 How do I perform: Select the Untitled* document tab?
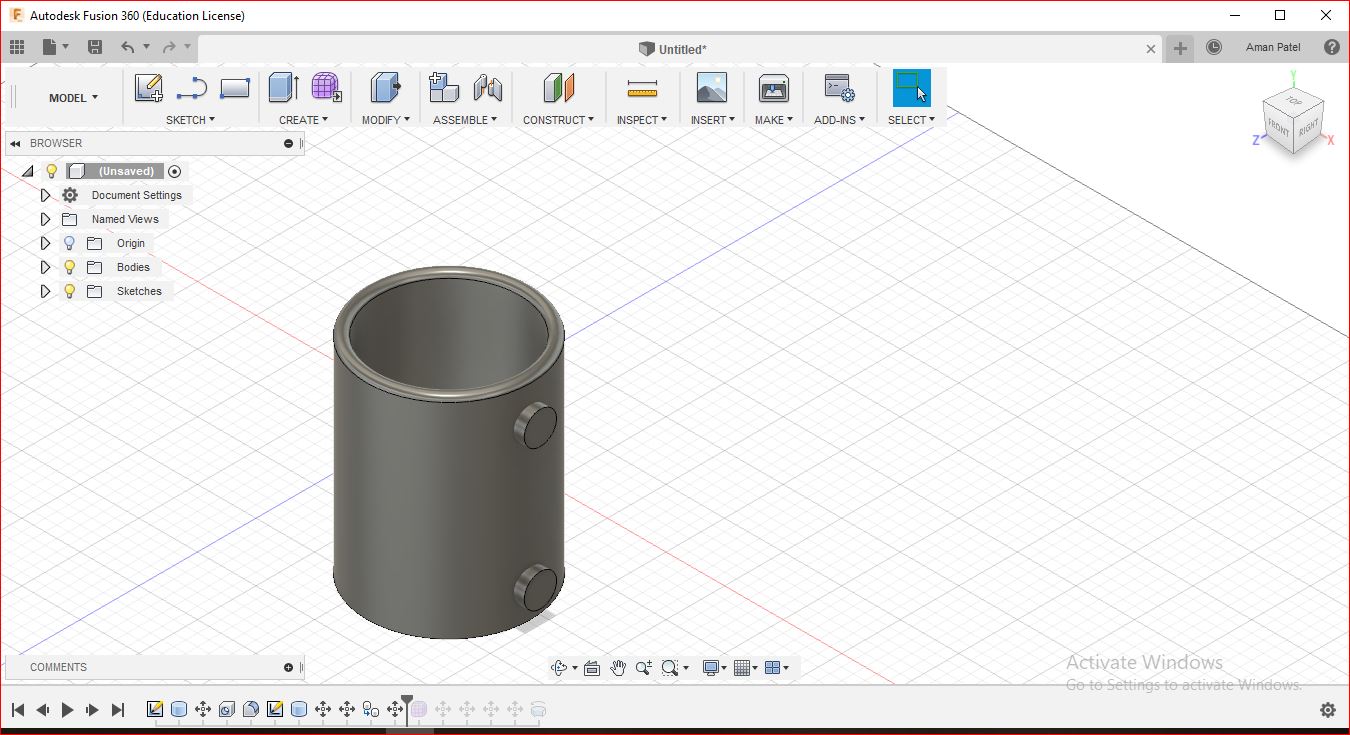coord(673,49)
